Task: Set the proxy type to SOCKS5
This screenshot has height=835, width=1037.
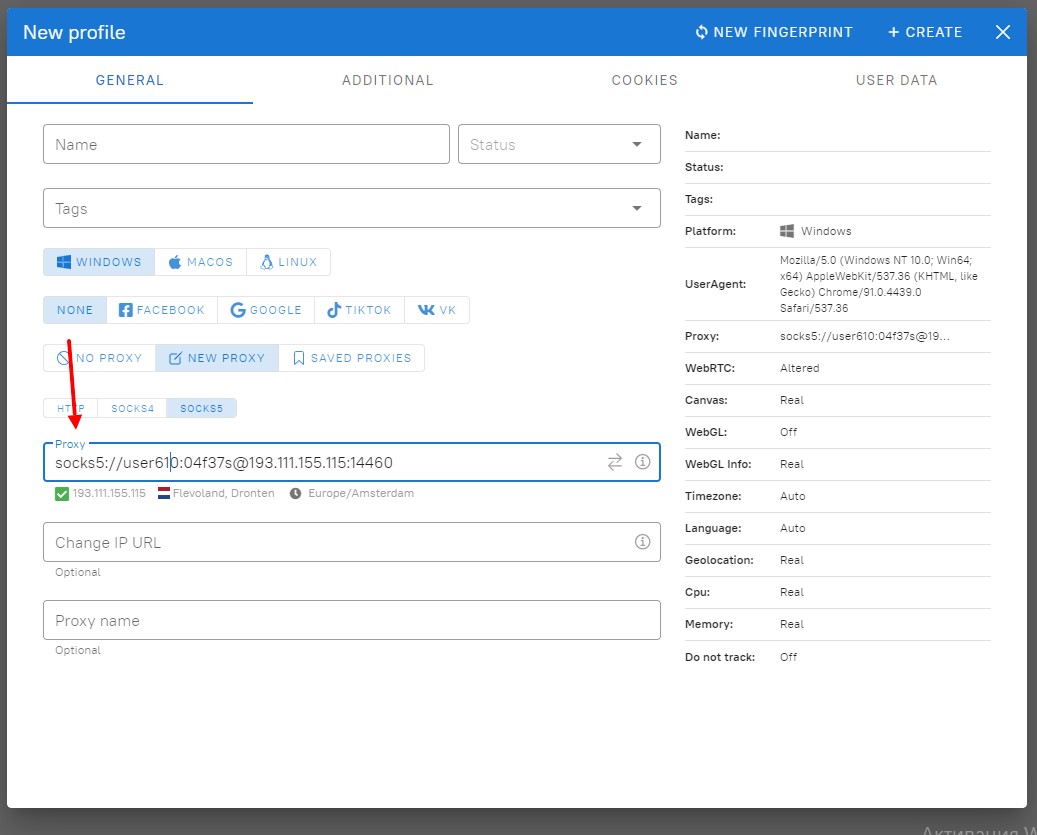Action: pos(201,409)
